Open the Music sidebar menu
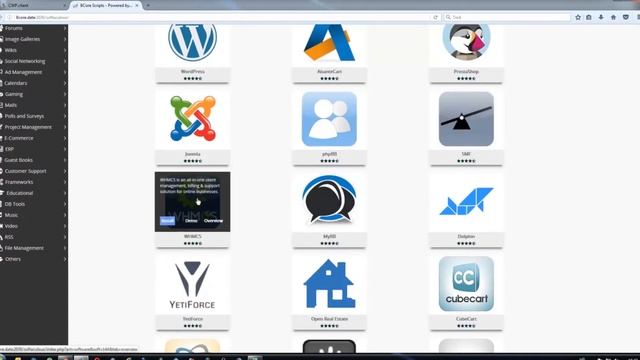The width and height of the screenshot is (640, 360). coord(34,215)
